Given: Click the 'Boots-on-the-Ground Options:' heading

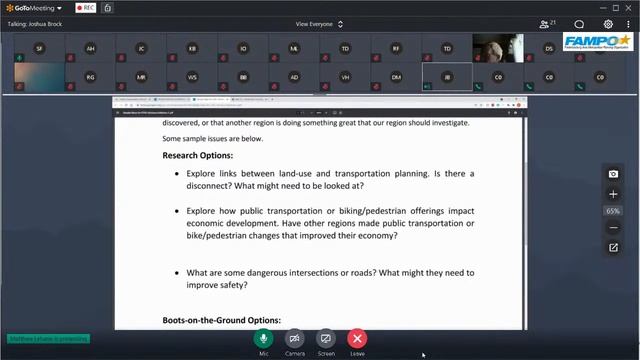Looking at the screenshot, I should click(222, 320).
